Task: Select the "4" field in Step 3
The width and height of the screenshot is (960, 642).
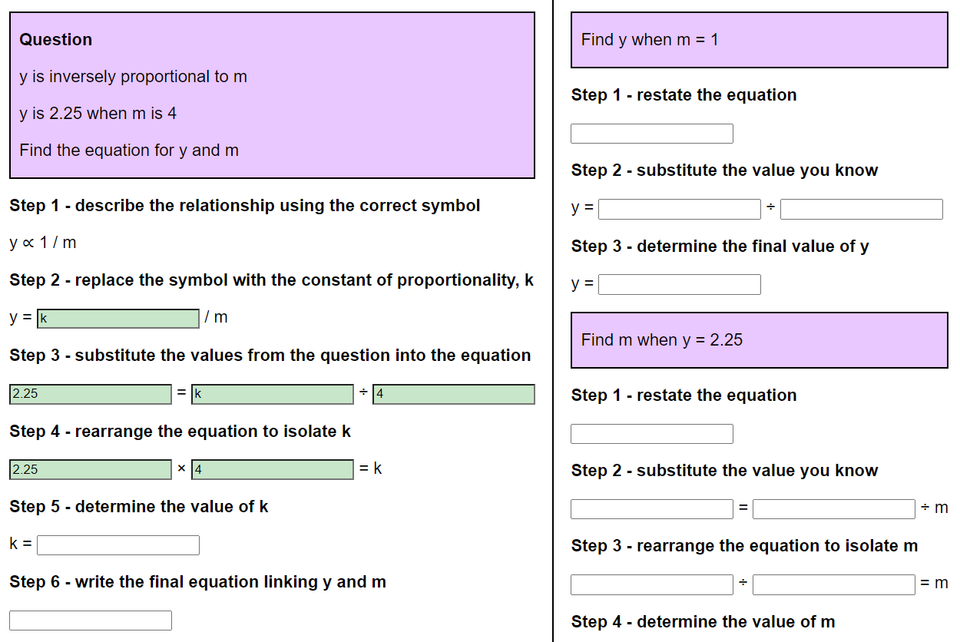Action: (453, 393)
